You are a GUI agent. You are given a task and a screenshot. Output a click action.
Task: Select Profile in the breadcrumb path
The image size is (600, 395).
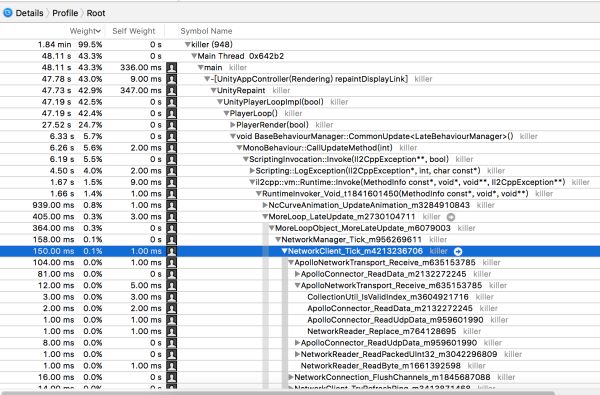click(x=65, y=13)
